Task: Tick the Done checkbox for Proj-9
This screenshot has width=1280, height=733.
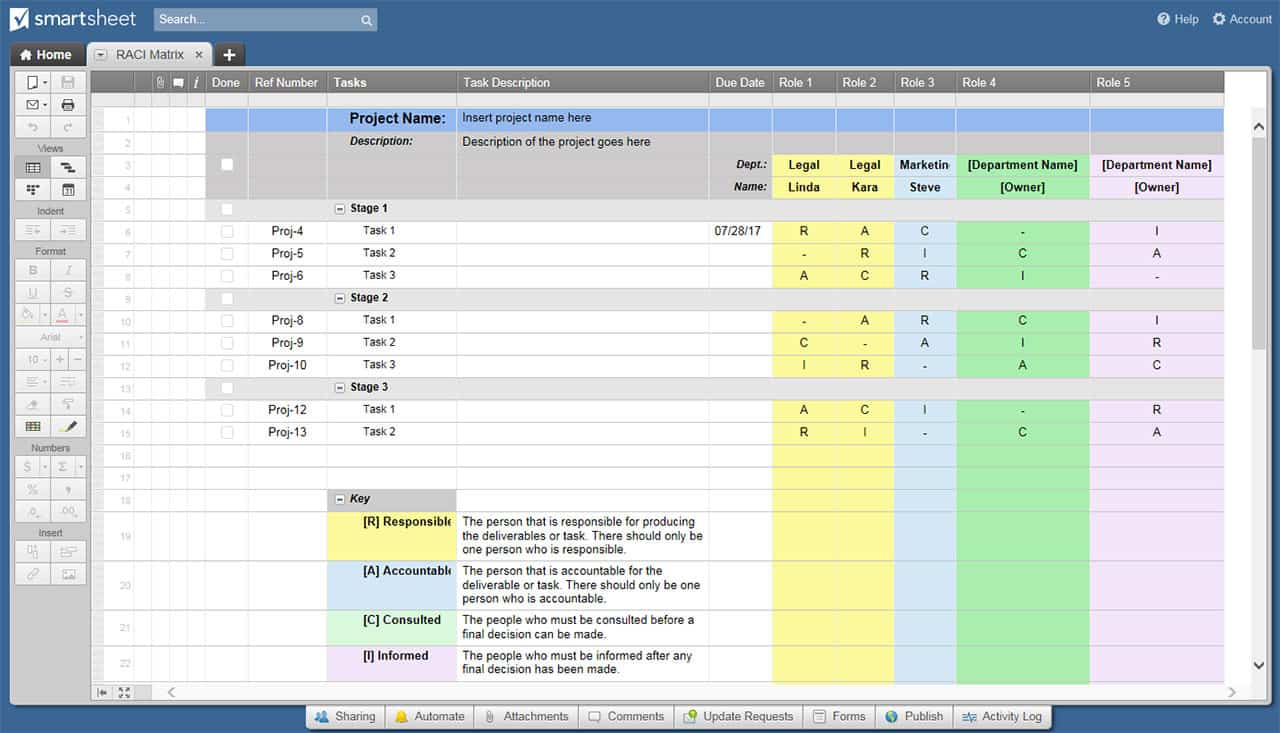Action: (x=227, y=343)
